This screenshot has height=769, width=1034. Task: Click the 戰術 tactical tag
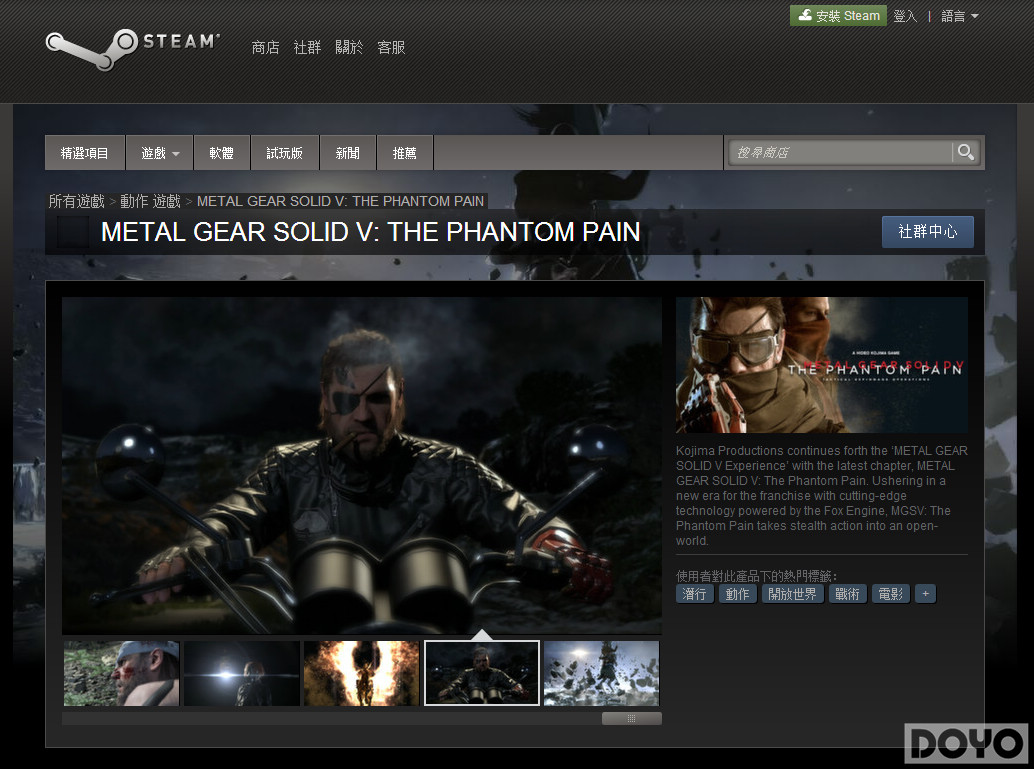(x=847, y=594)
